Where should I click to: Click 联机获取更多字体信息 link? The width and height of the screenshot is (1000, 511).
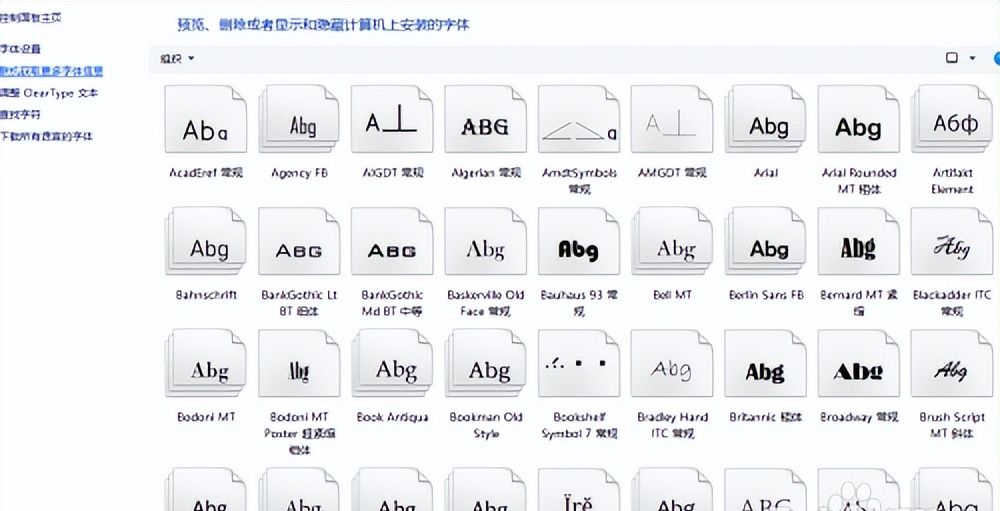pyautogui.click(x=51, y=71)
